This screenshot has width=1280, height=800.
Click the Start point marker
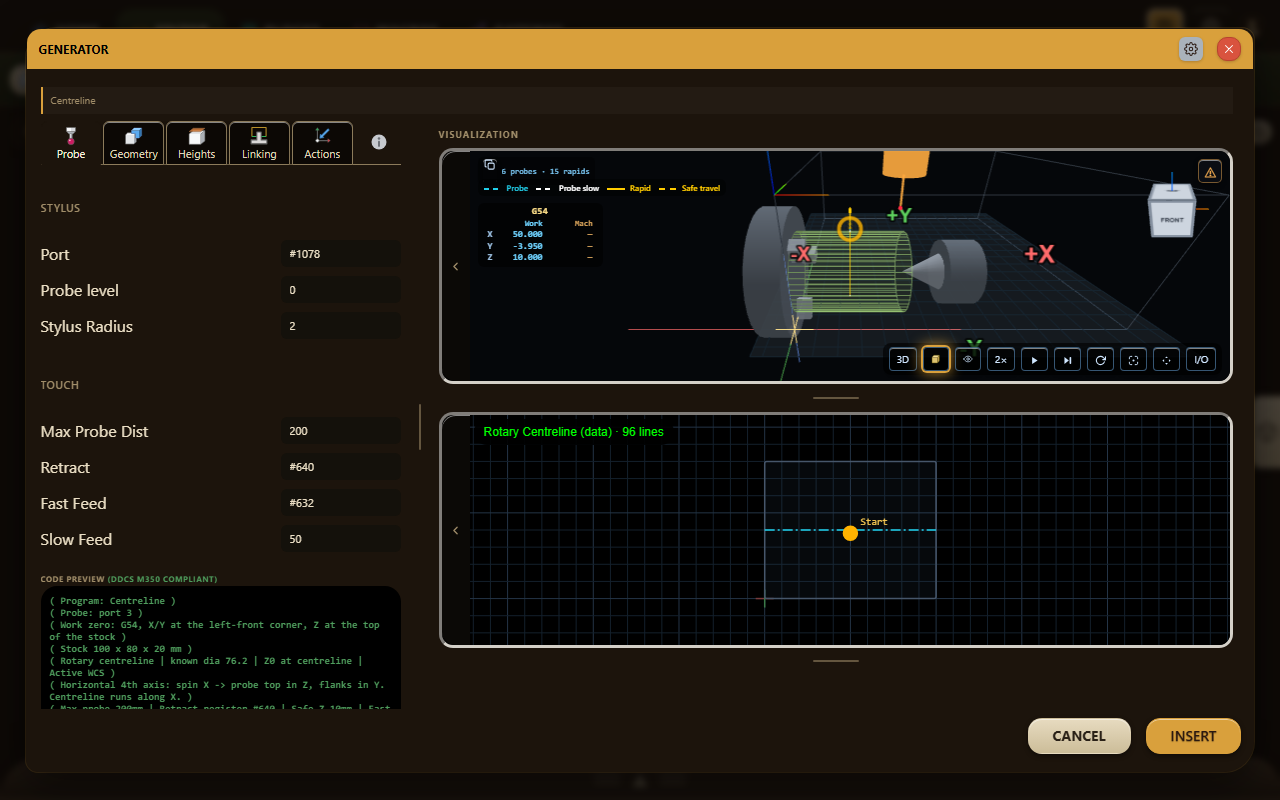850,533
